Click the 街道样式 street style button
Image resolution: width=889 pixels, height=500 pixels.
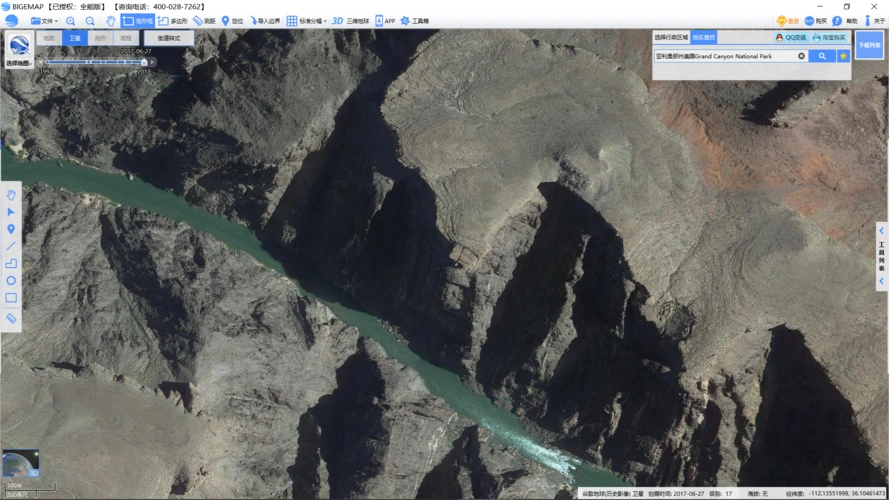tap(168, 38)
